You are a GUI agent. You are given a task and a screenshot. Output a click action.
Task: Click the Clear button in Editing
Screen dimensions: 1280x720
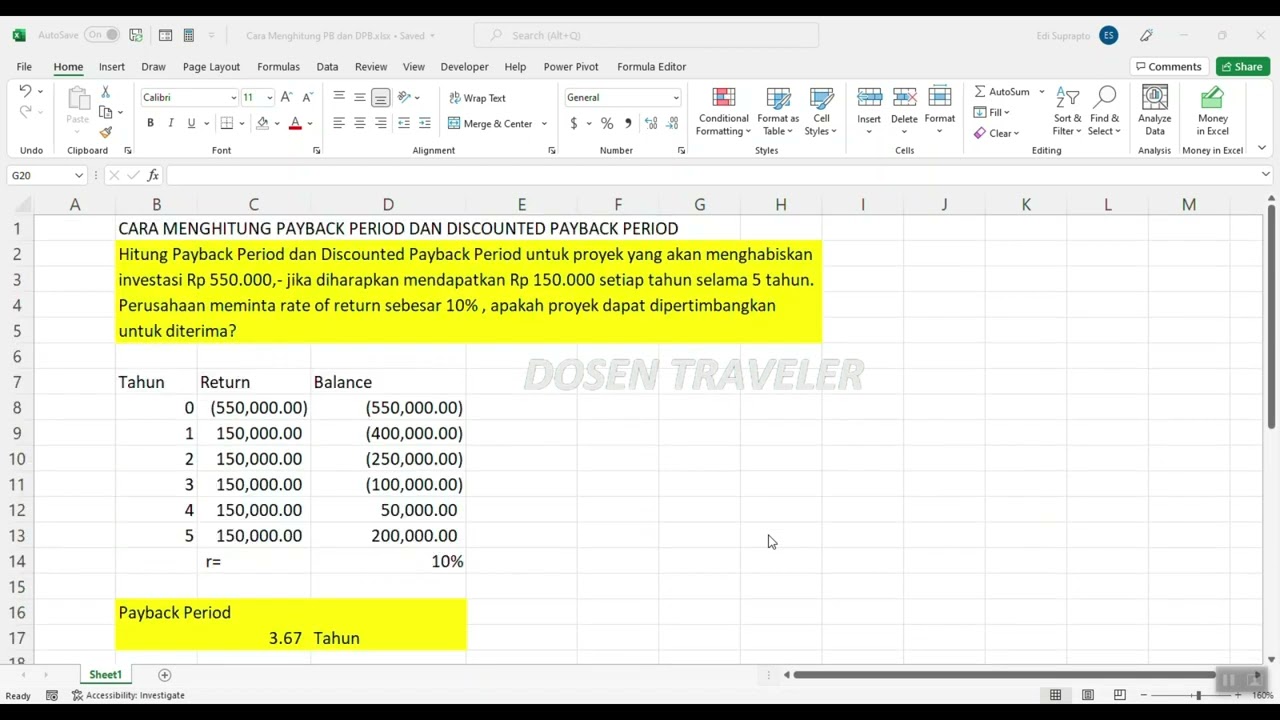[996, 133]
